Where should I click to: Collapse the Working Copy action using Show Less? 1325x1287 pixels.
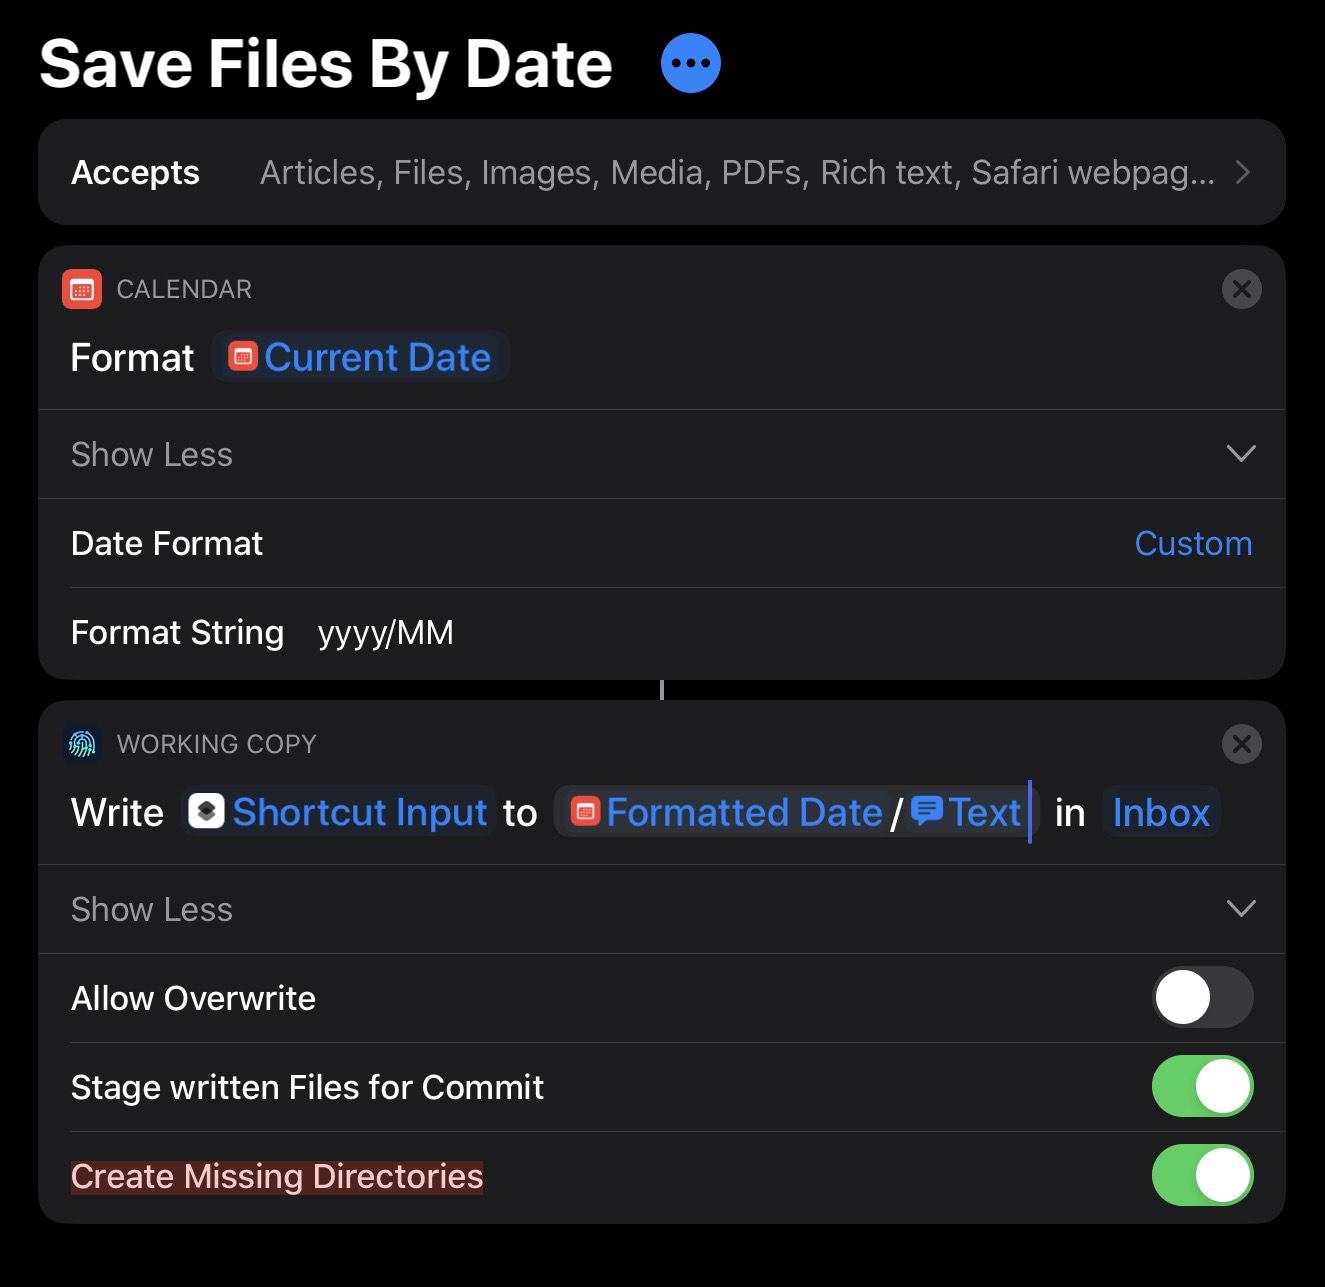tap(151, 909)
